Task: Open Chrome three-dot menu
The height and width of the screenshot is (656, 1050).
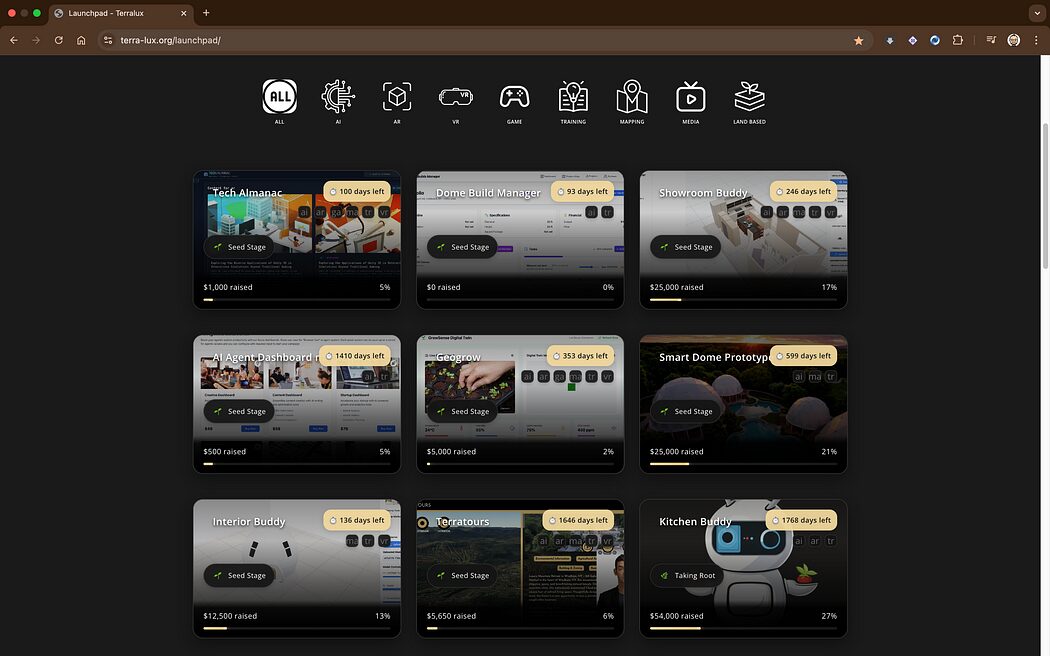Action: [x=1036, y=40]
